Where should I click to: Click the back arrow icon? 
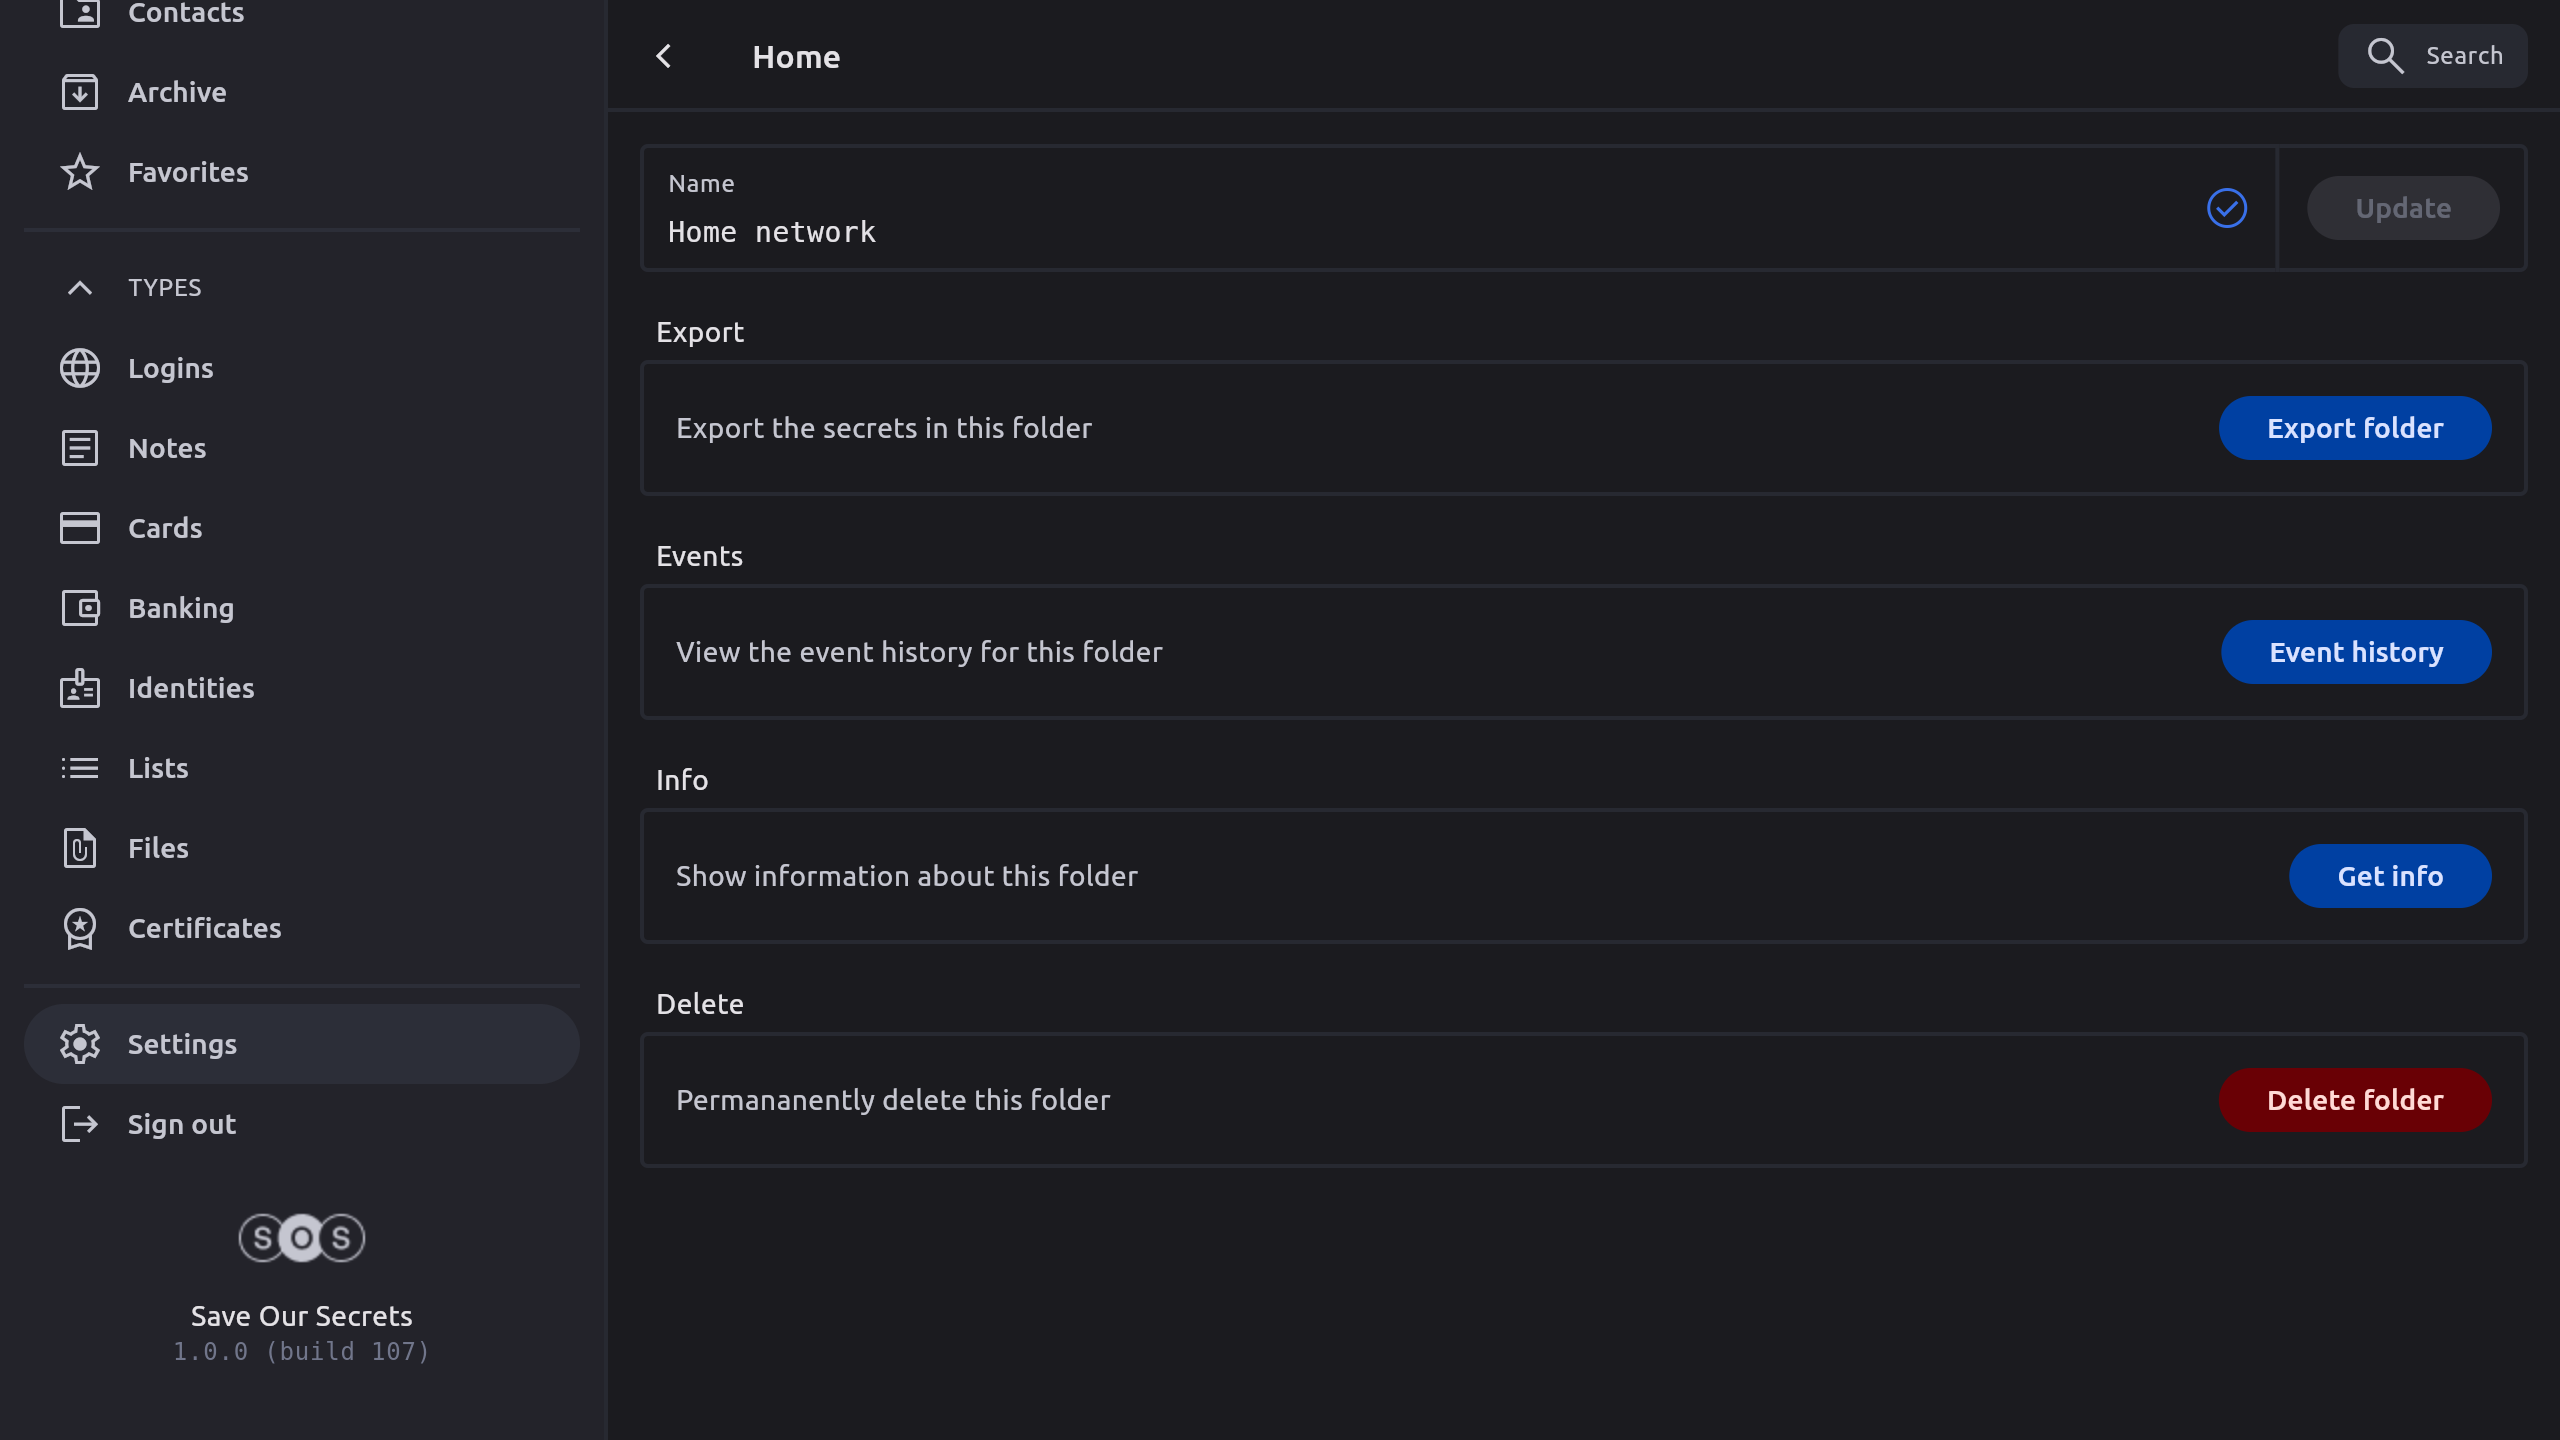click(664, 57)
